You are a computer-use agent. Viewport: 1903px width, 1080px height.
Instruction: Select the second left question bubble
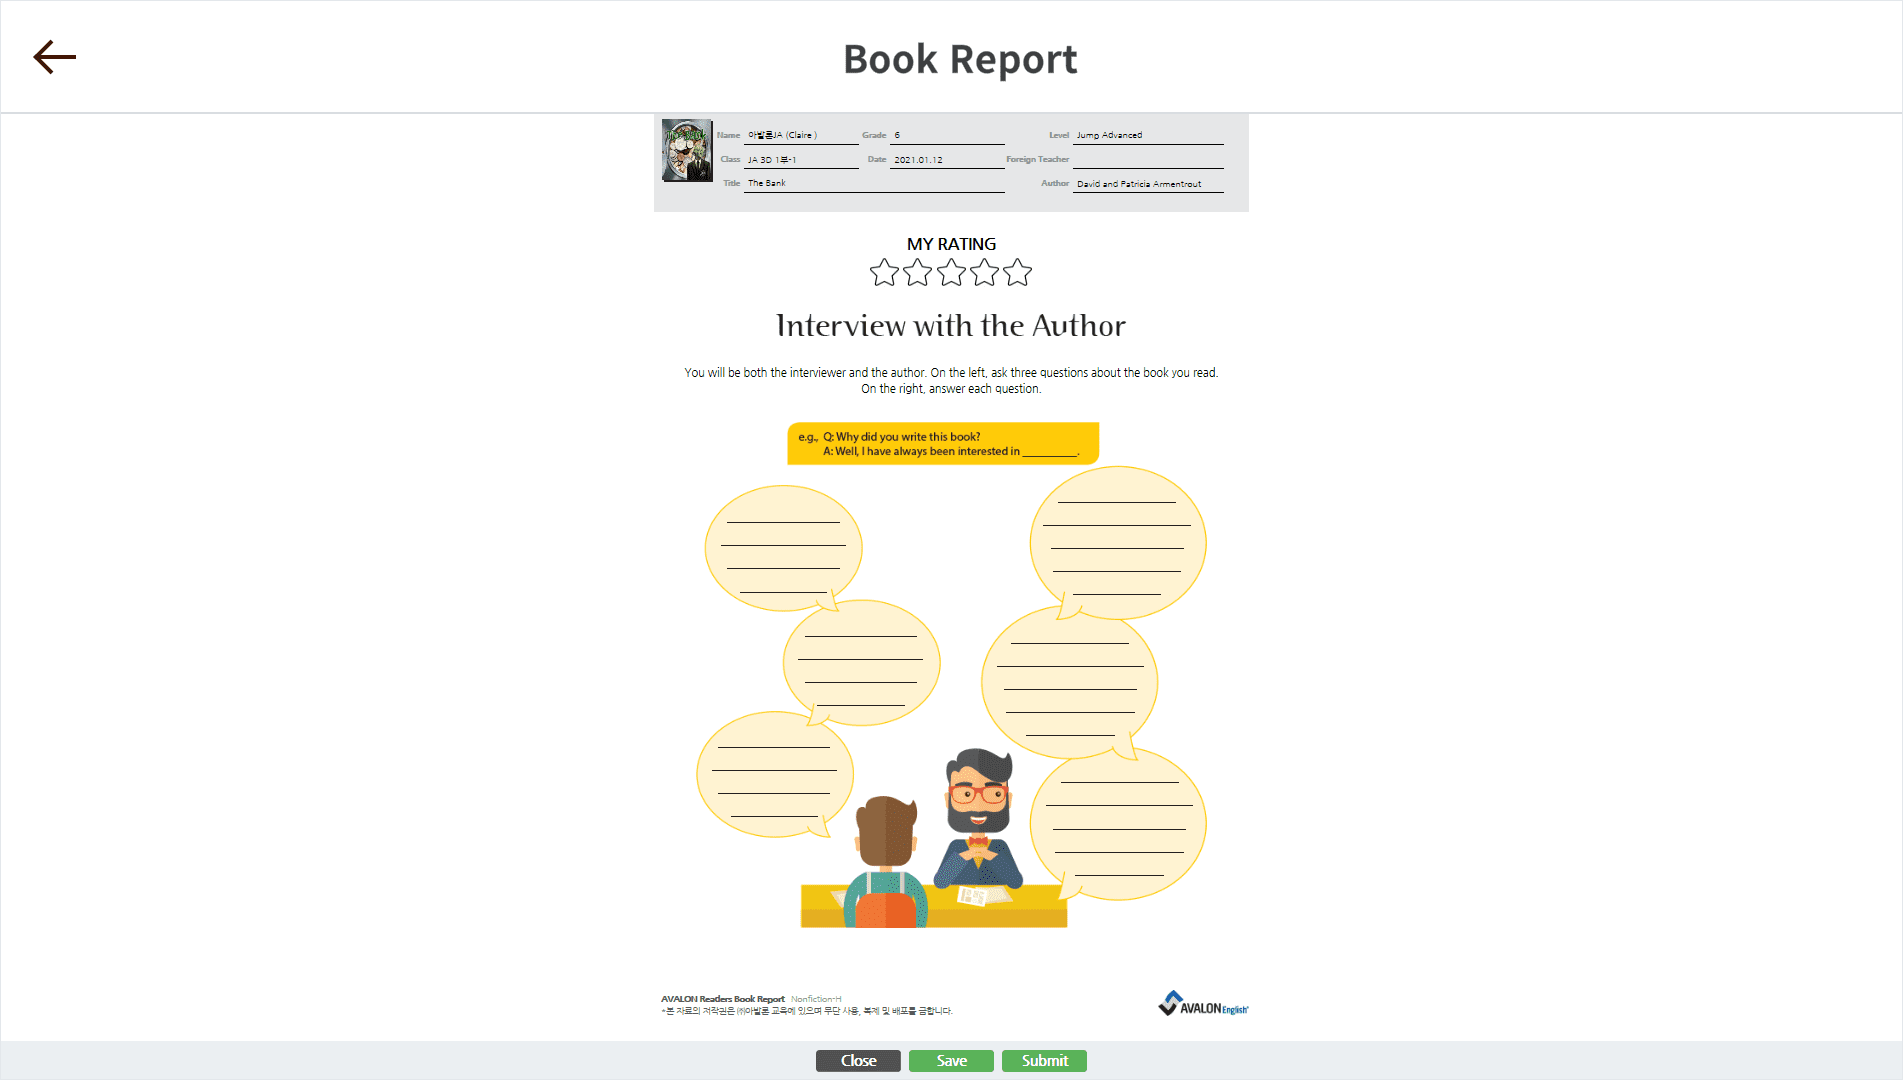pyautogui.click(x=861, y=662)
